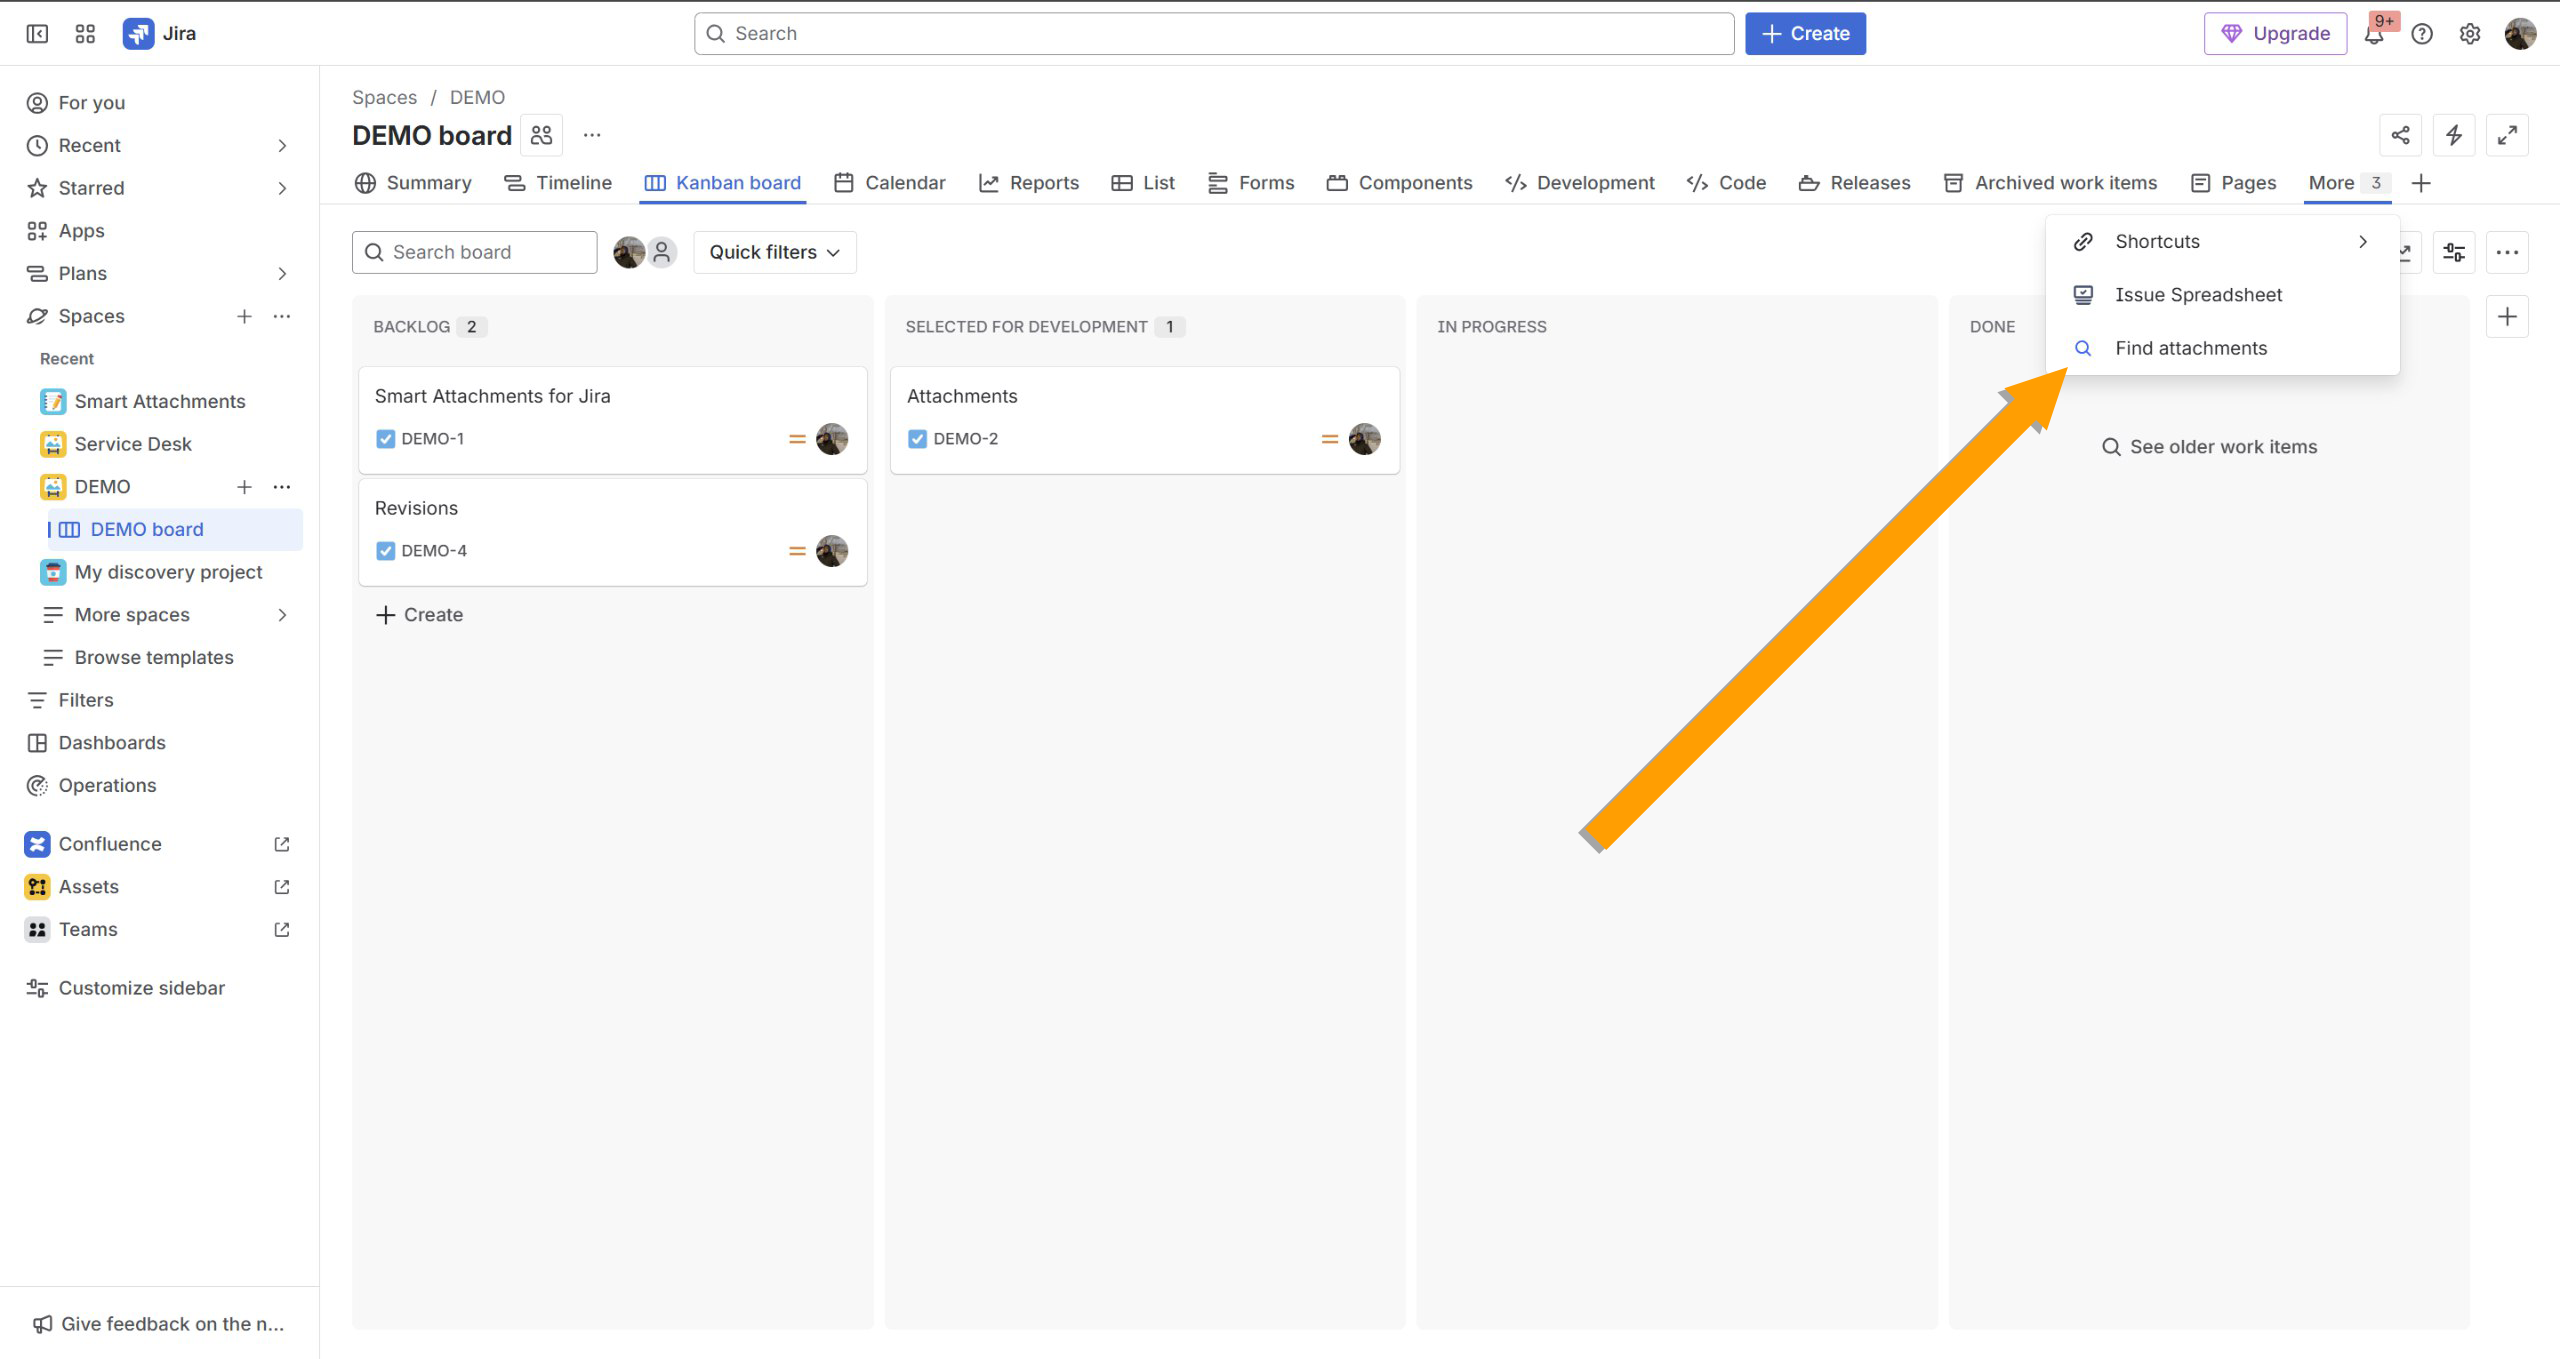Open the app switcher grid icon
The image size is (2560, 1359).
(85, 34)
